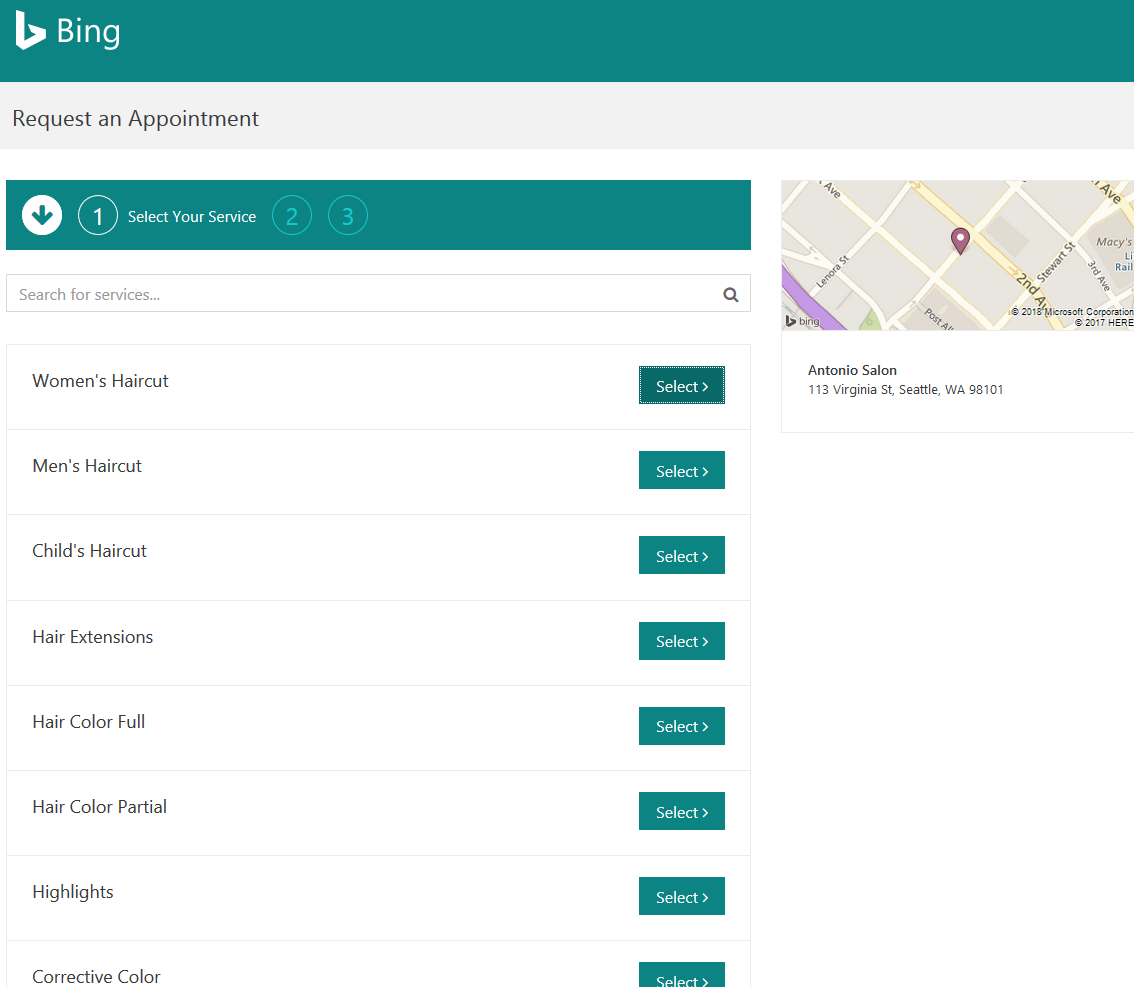Click the 113 Virginia St address

pyautogui.click(x=905, y=390)
